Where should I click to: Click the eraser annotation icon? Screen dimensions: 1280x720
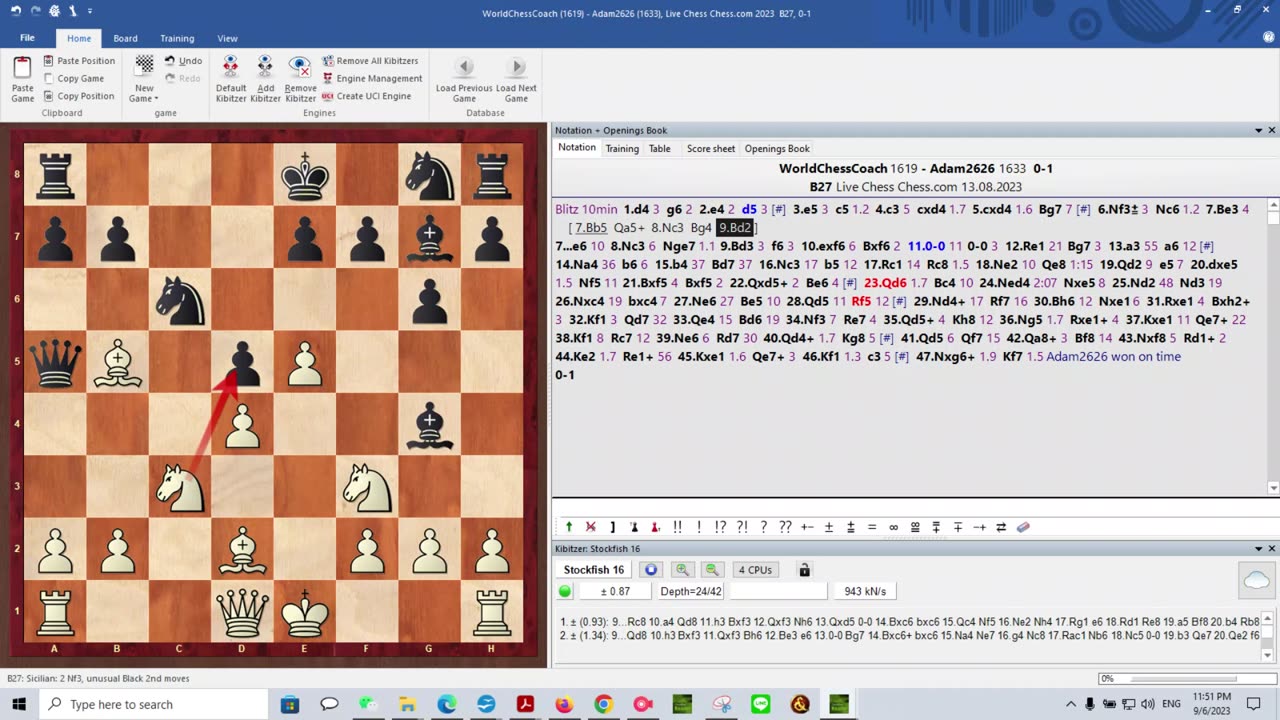(x=1023, y=527)
